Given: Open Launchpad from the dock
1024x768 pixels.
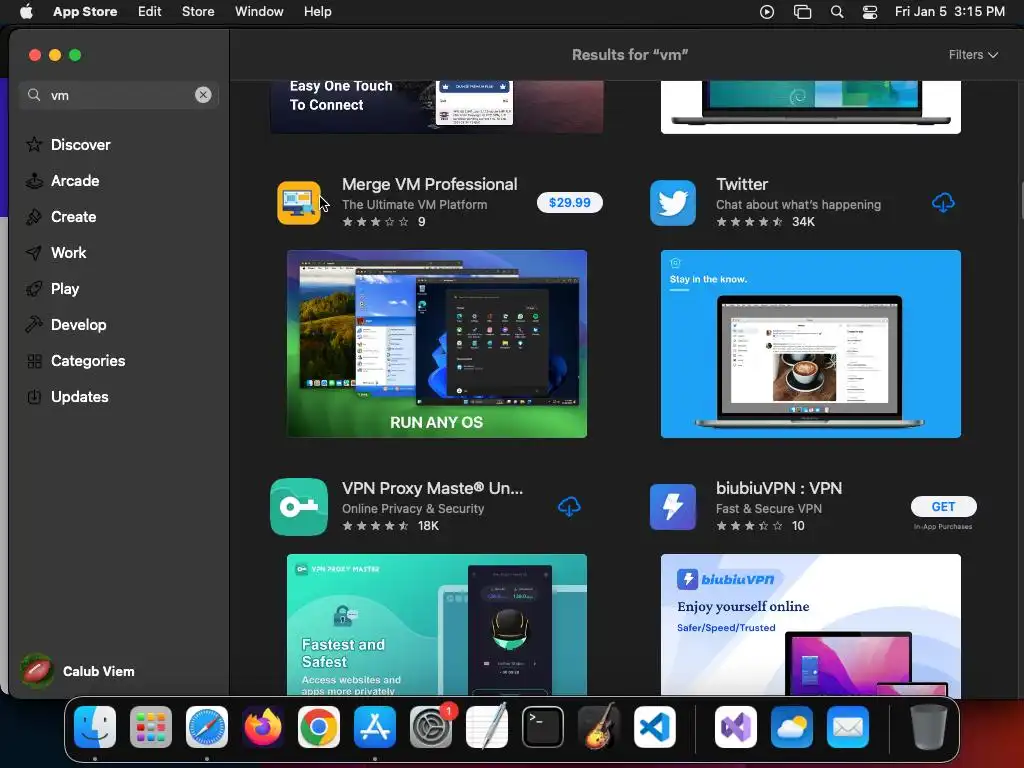Looking at the screenshot, I should (151, 727).
